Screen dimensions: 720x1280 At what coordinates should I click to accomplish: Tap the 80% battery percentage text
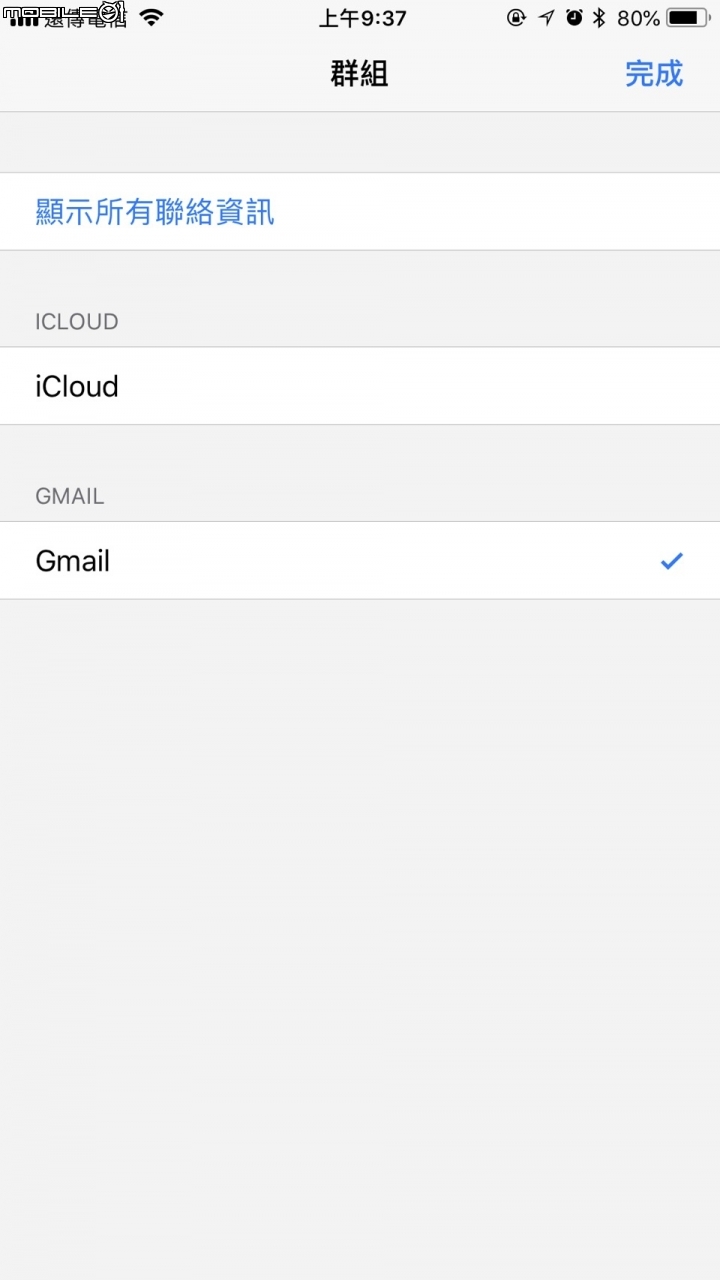point(638,18)
